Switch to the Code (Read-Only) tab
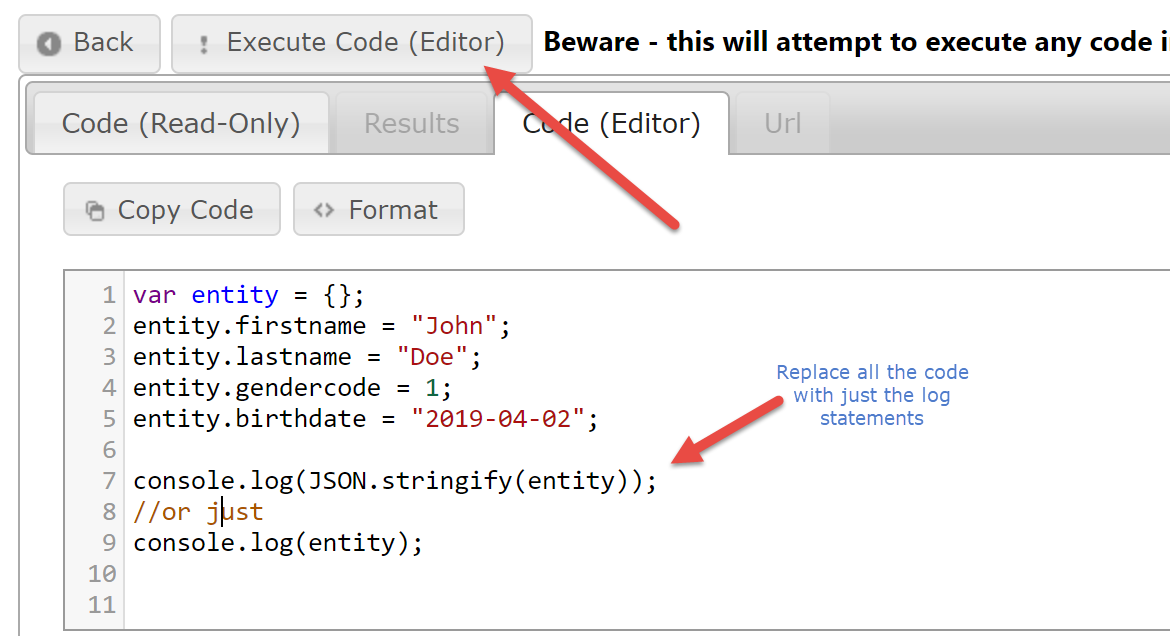The width and height of the screenshot is (1170, 636). coord(181,124)
